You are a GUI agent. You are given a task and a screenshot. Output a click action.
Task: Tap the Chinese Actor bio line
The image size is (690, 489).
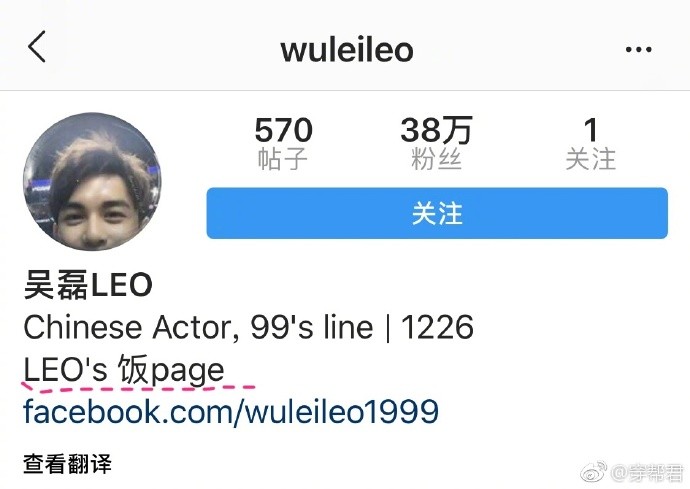248,327
